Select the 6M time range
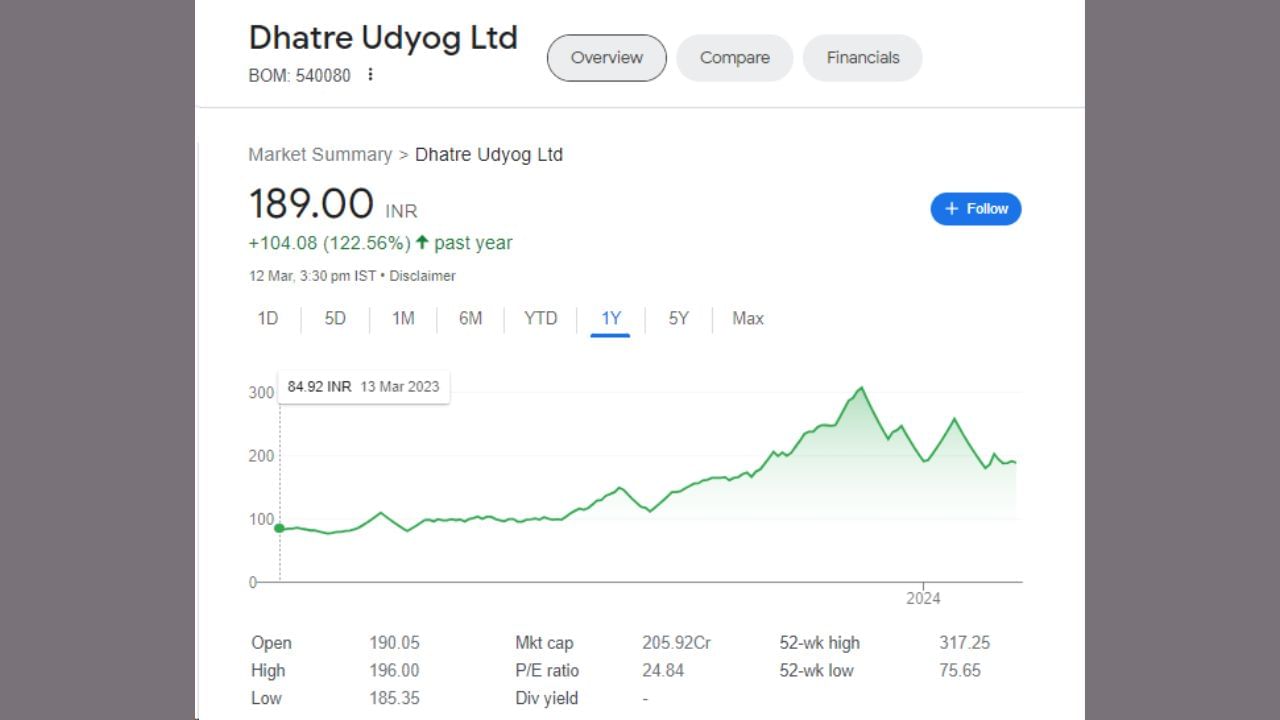The width and height of the screenshot is (1280, 720). pyautogui.click(x=470, y=319)
